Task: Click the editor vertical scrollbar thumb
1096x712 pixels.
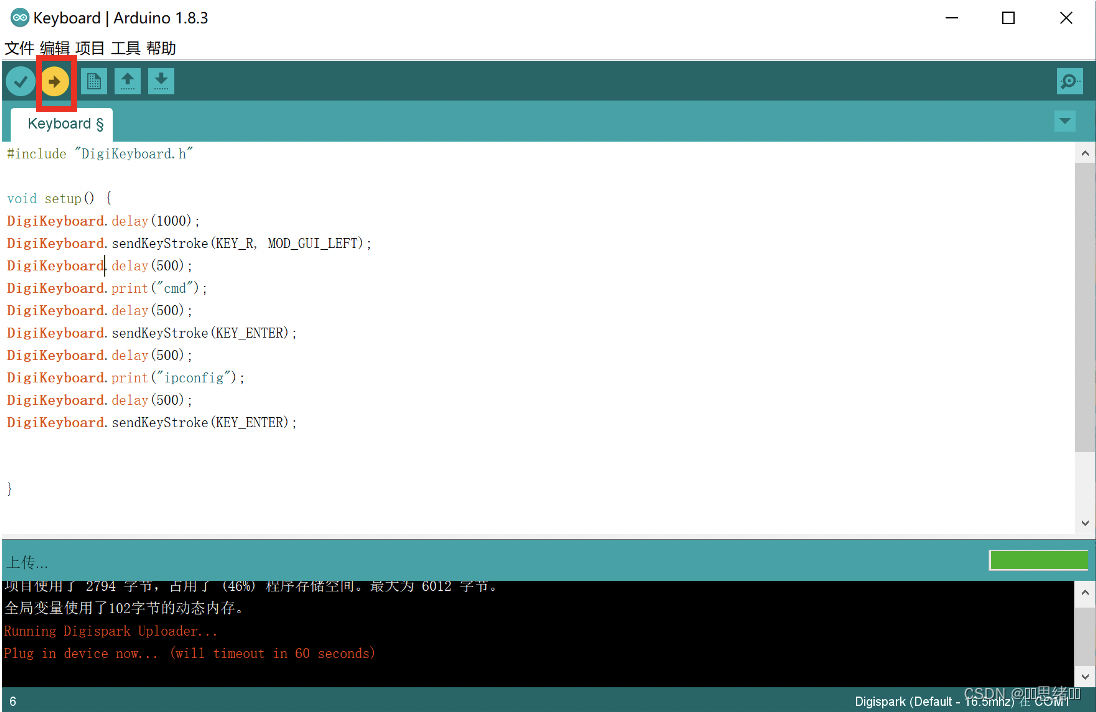Action: pos(1085,307)
